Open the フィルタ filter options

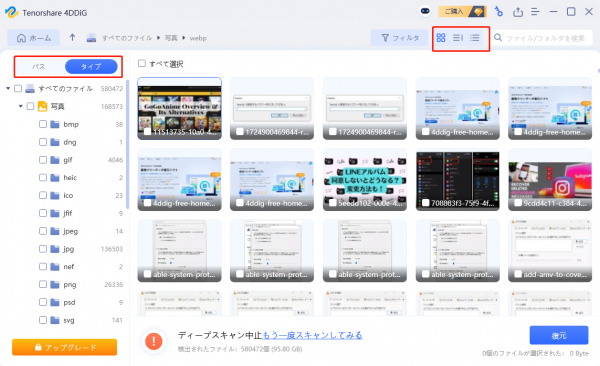click(x=400, y=38)
